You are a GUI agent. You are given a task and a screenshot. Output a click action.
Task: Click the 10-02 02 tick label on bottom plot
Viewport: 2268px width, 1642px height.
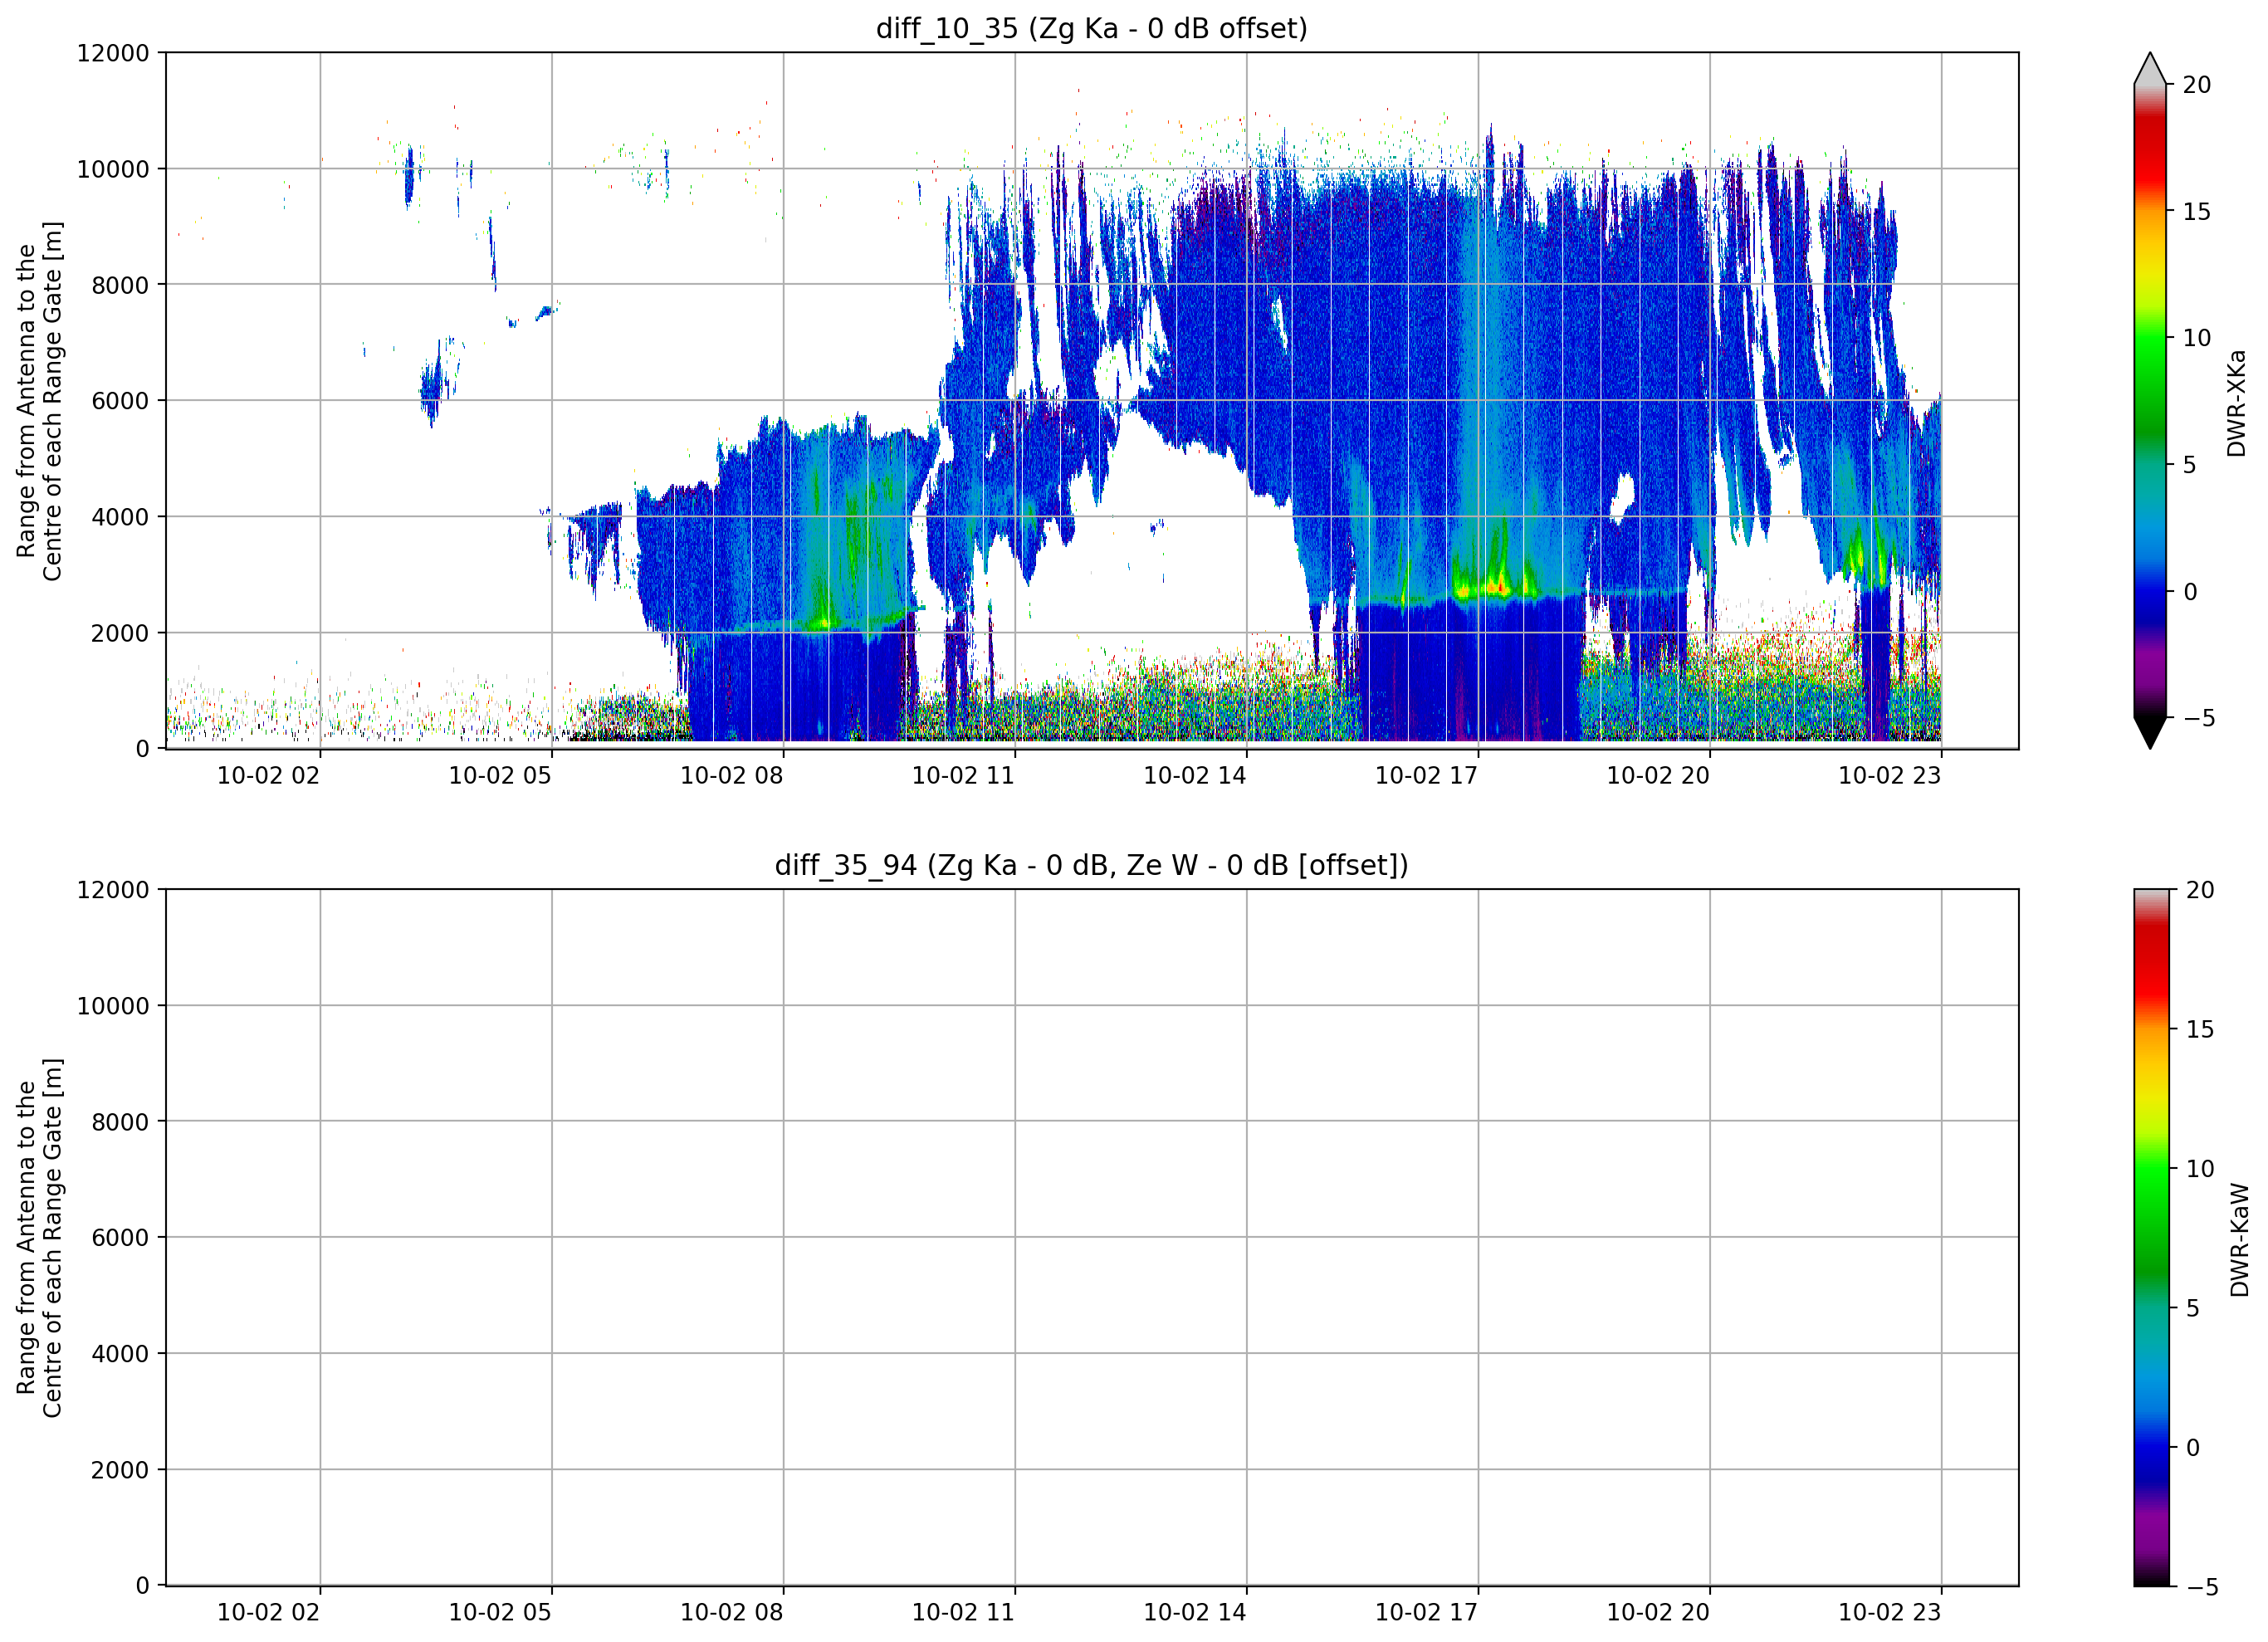[268, 1612]
